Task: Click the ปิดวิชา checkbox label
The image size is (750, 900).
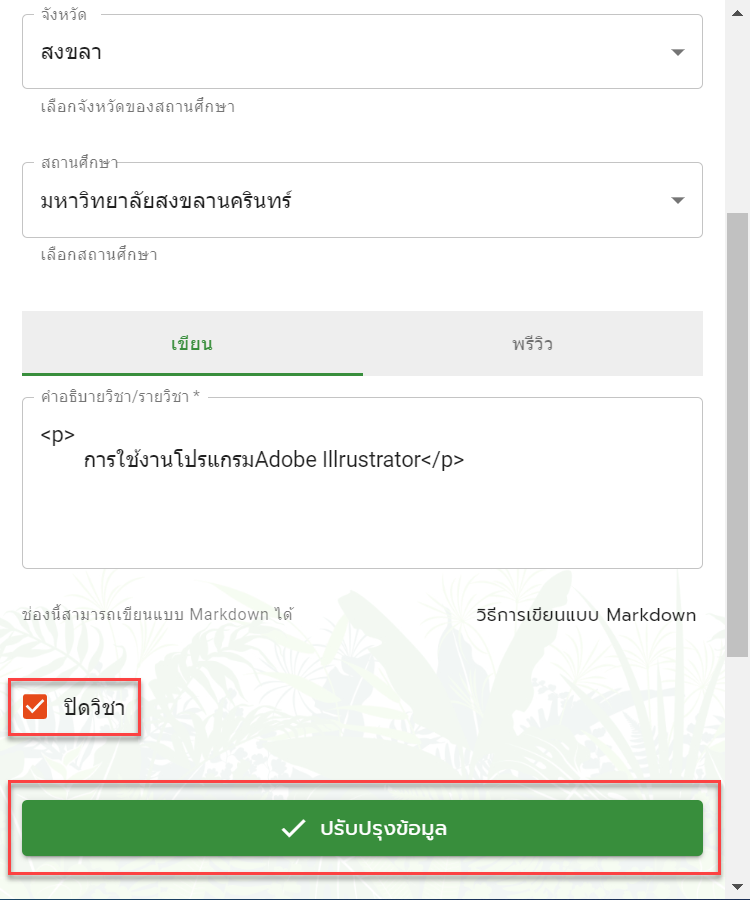Action: [x=94, y=707]
